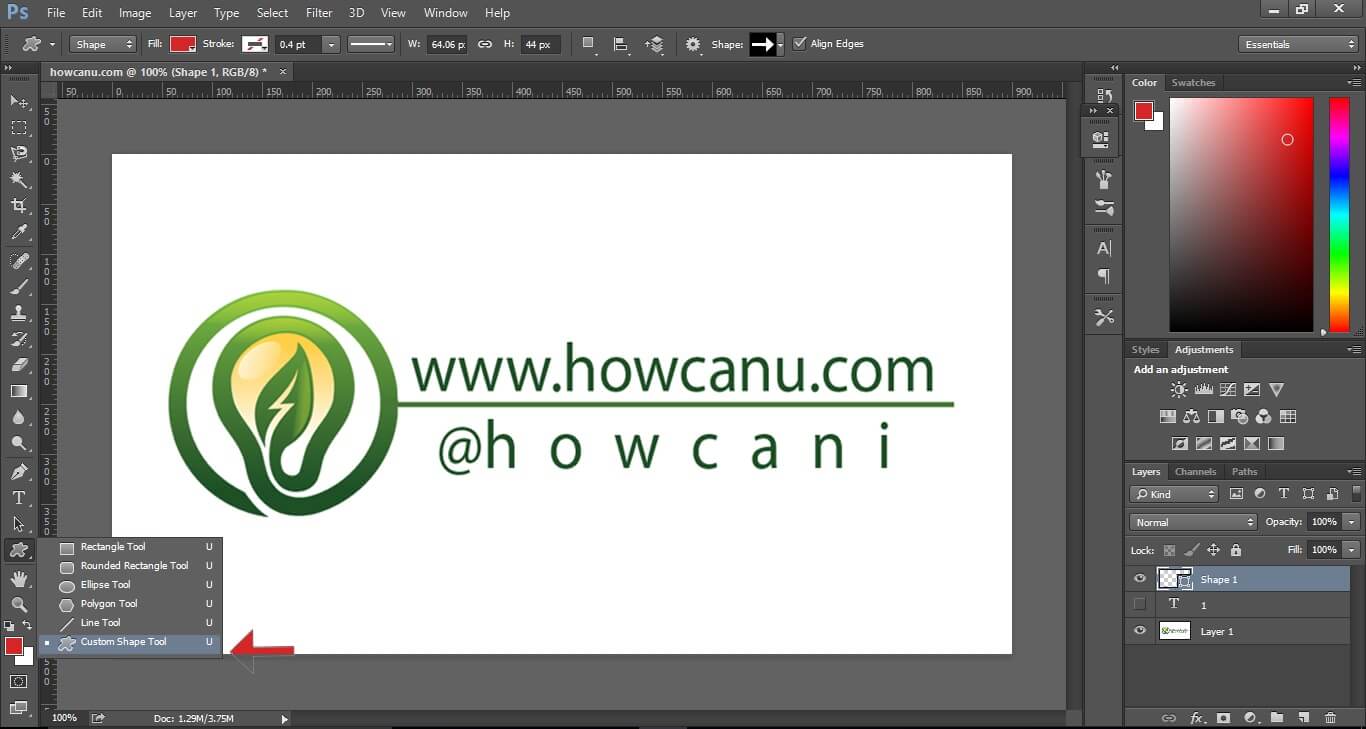
Task: Select the History Brush tool
Action: (19, 339)
